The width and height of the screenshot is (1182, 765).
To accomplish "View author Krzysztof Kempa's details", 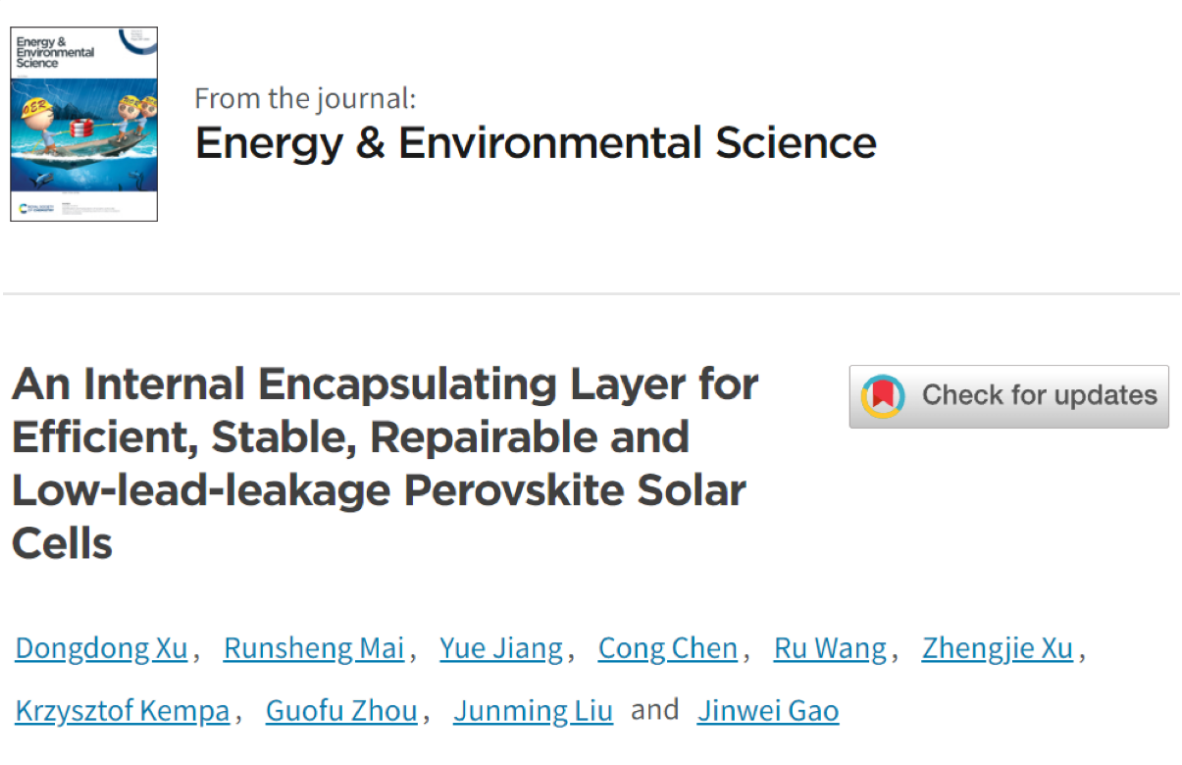I will click(x=122, y=711).
